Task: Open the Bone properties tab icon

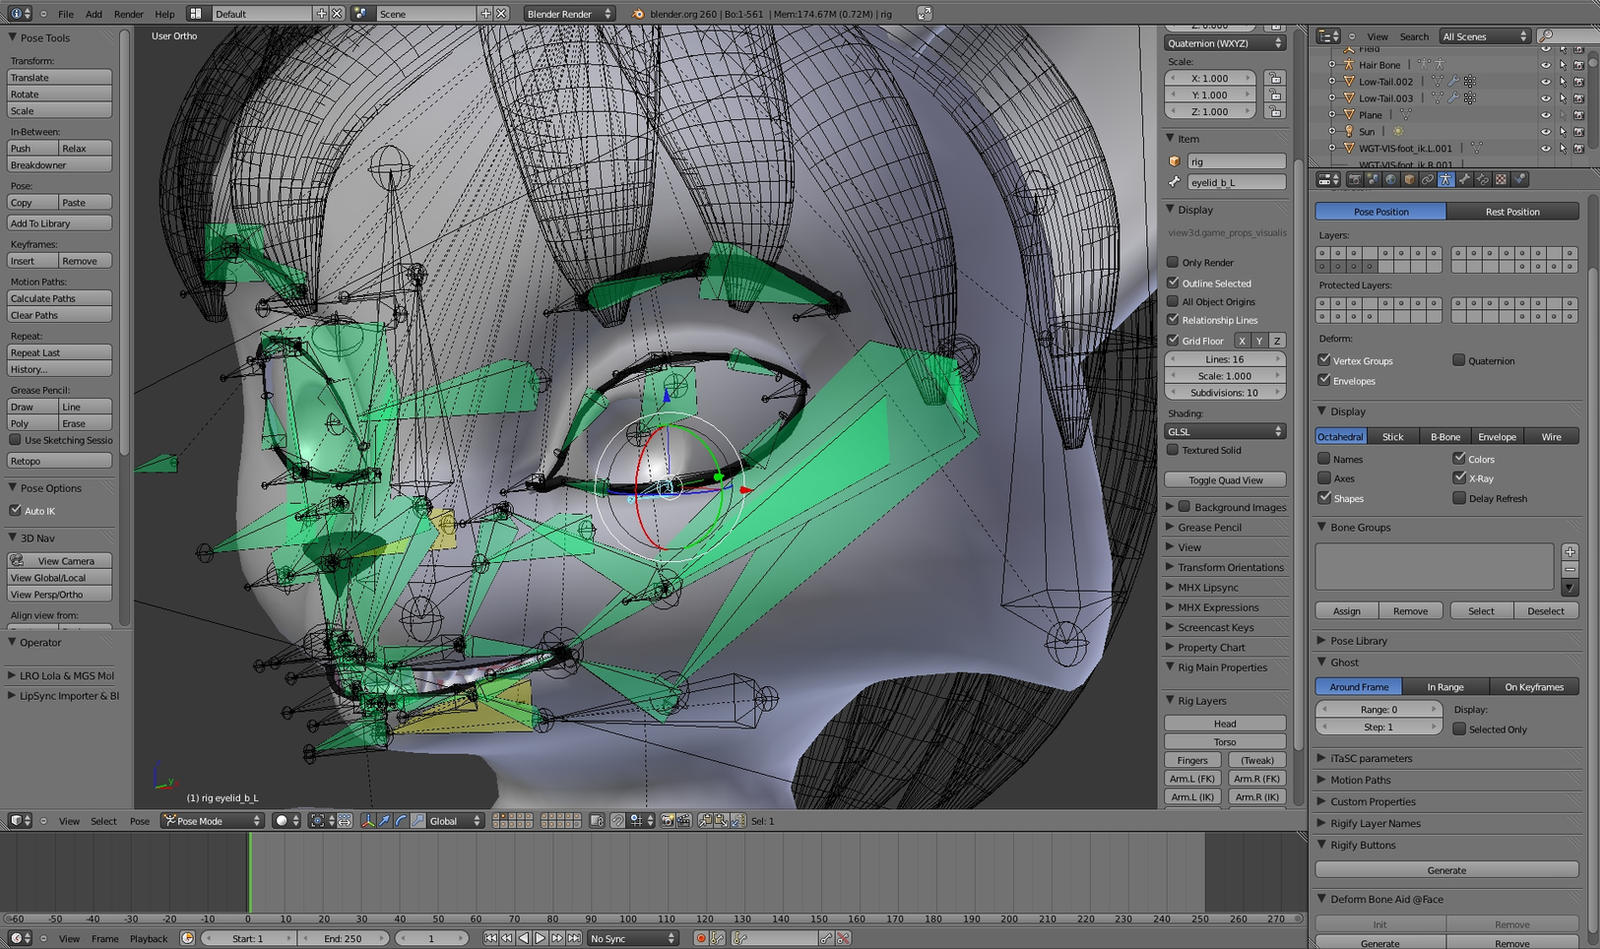Action: coord(1464,180)
